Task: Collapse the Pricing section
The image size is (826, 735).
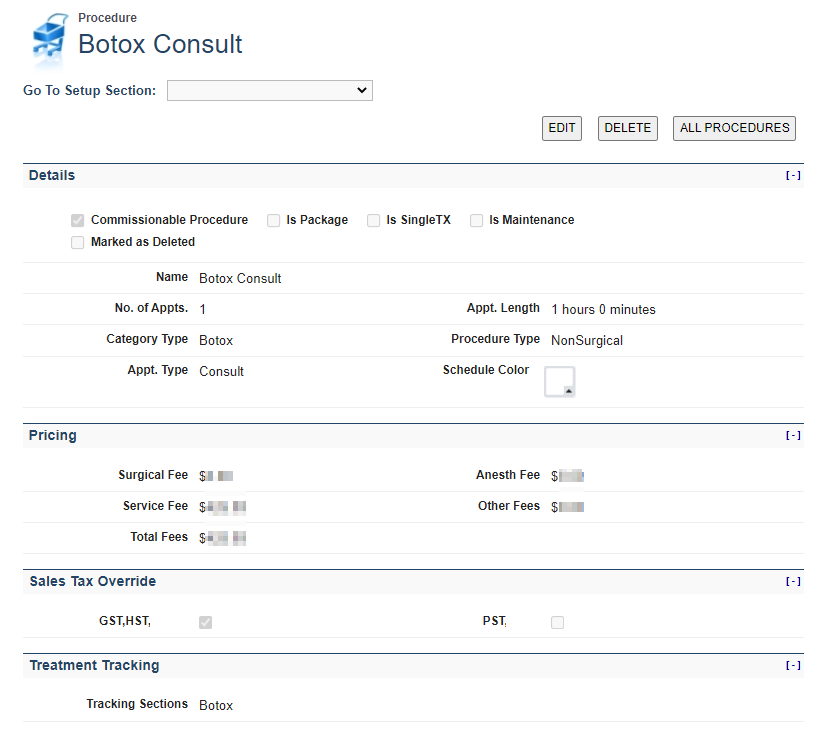Action: pos(792,436)
